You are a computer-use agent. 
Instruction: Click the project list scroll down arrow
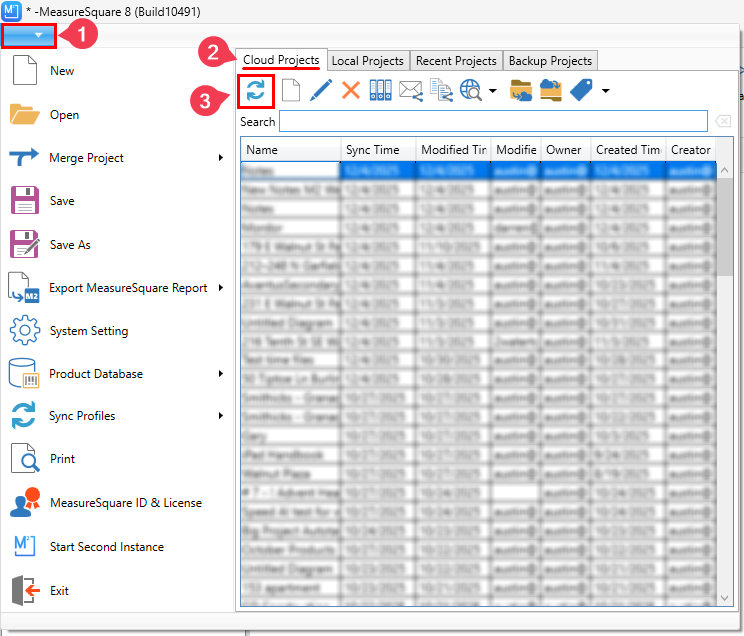pos(724,598)
